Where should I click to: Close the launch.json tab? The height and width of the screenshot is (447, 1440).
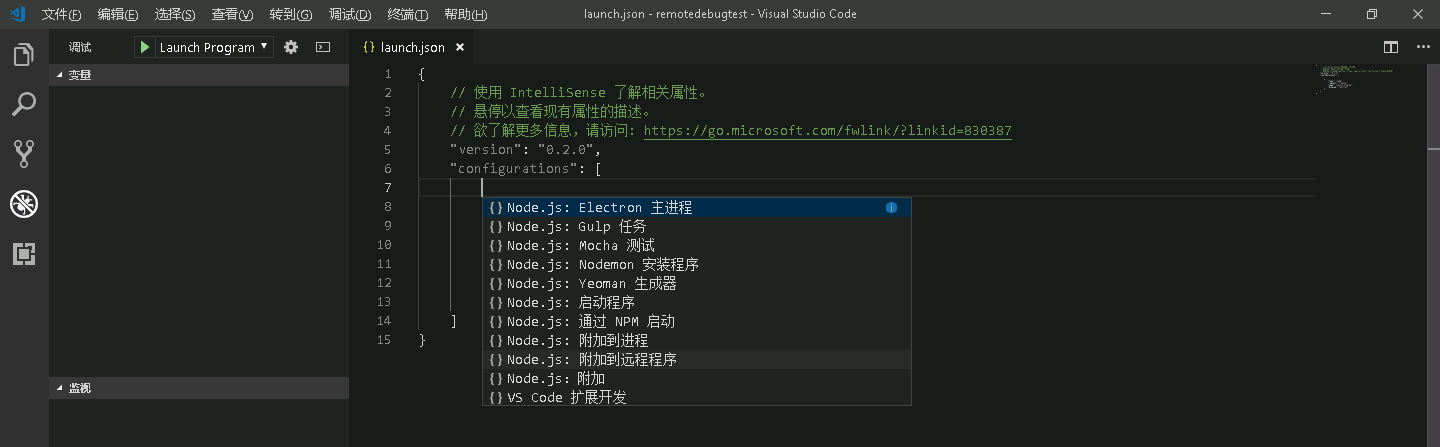pyautogui.click(x=460, y=47)
